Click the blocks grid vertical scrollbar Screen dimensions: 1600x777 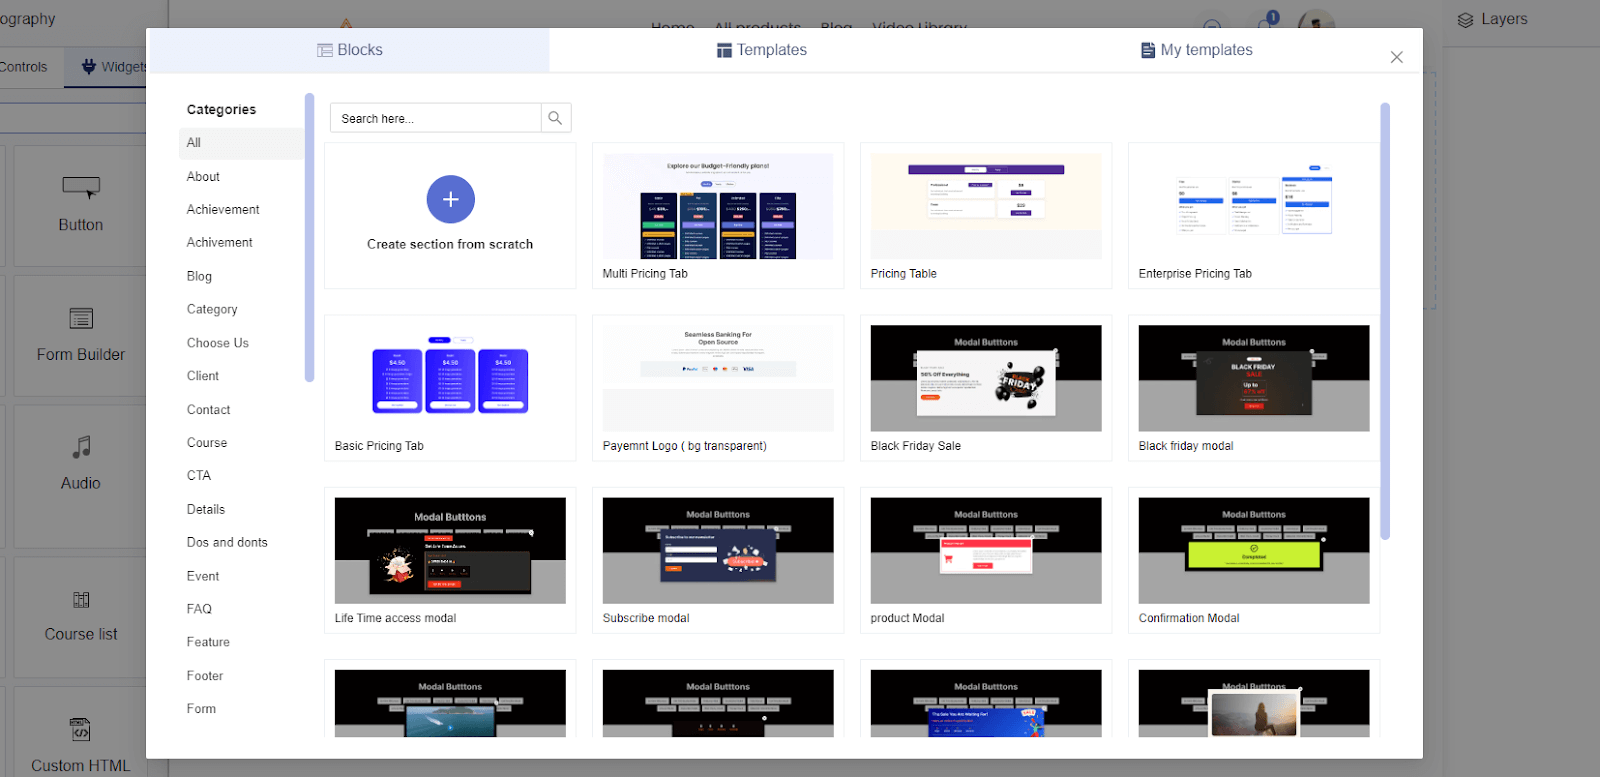pos(1385,320)
